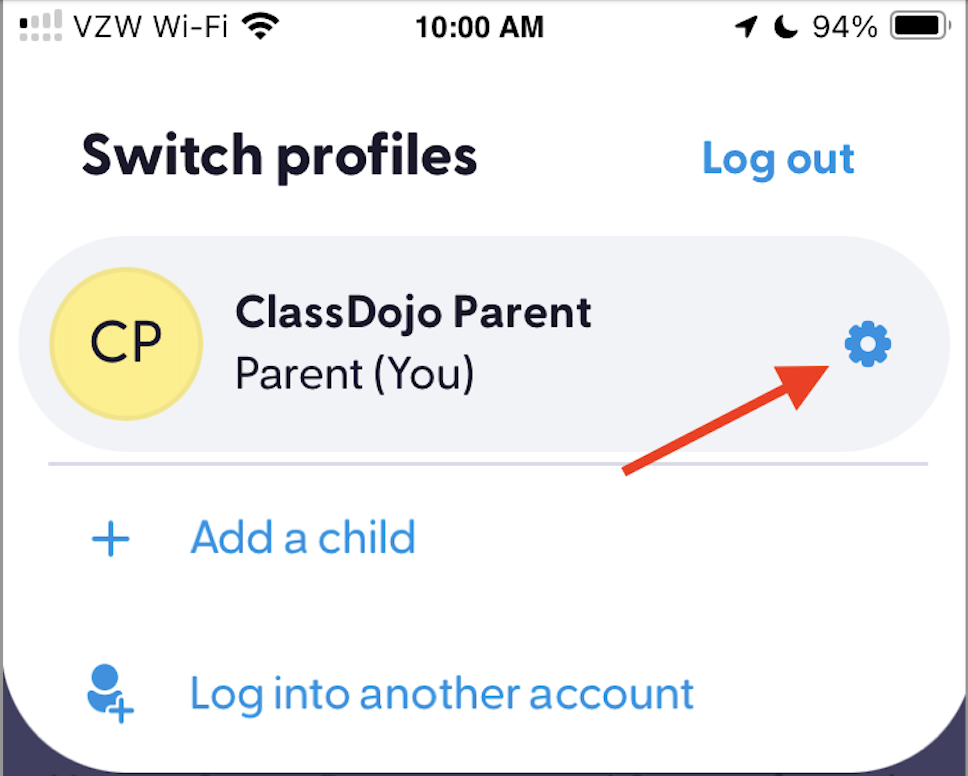Tap the 10:00 AM clock in status bar
Image resolution: width=968 pixels, height=776 pixels.
(x=479, y=27)
